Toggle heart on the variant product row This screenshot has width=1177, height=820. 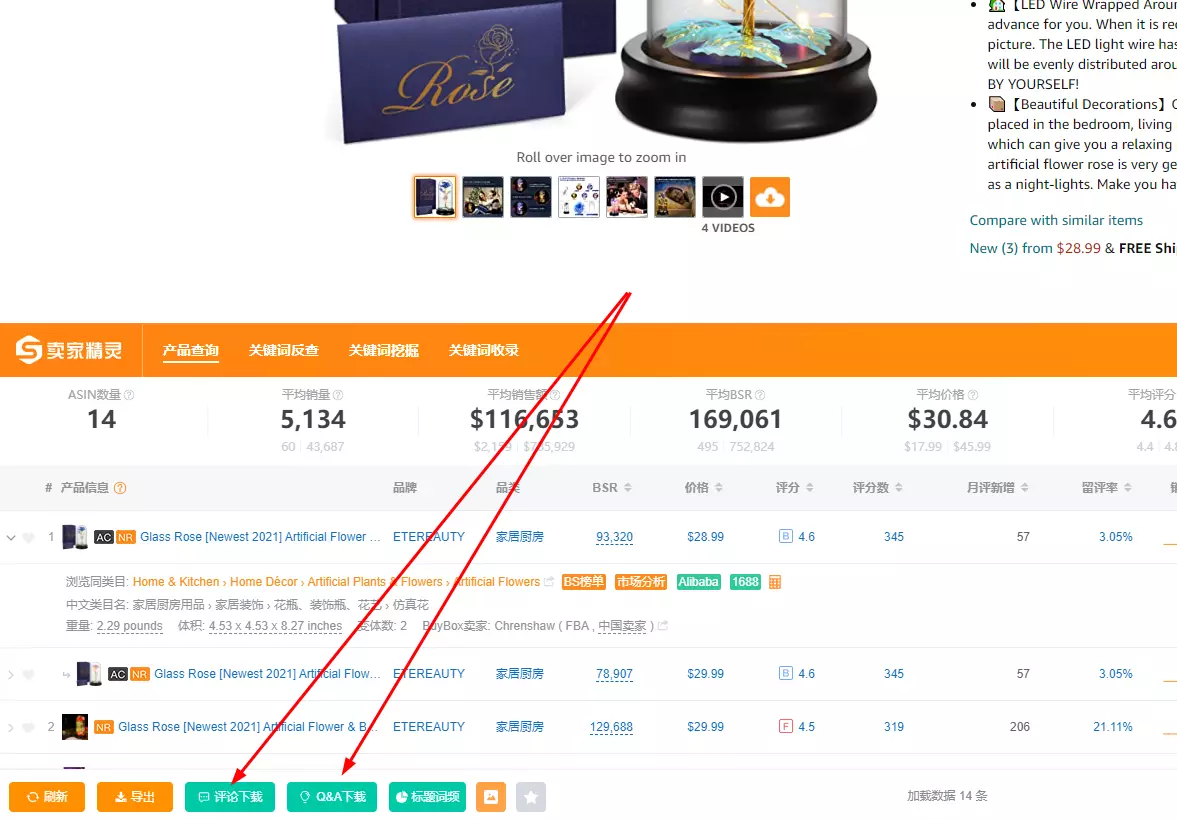click(x=29, y=674)
